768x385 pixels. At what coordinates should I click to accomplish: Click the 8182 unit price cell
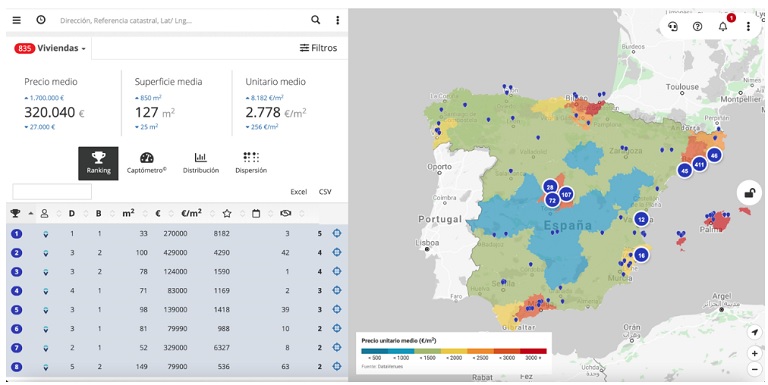click(221, 234)
